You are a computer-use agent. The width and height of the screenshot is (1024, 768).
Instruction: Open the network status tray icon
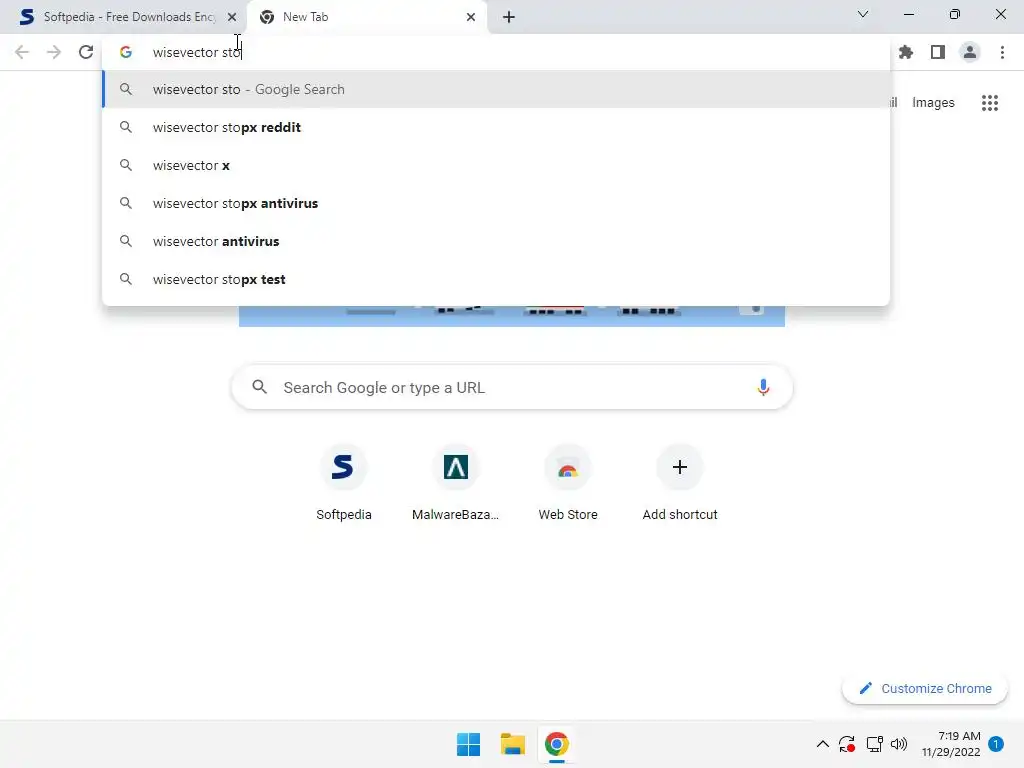874,744
